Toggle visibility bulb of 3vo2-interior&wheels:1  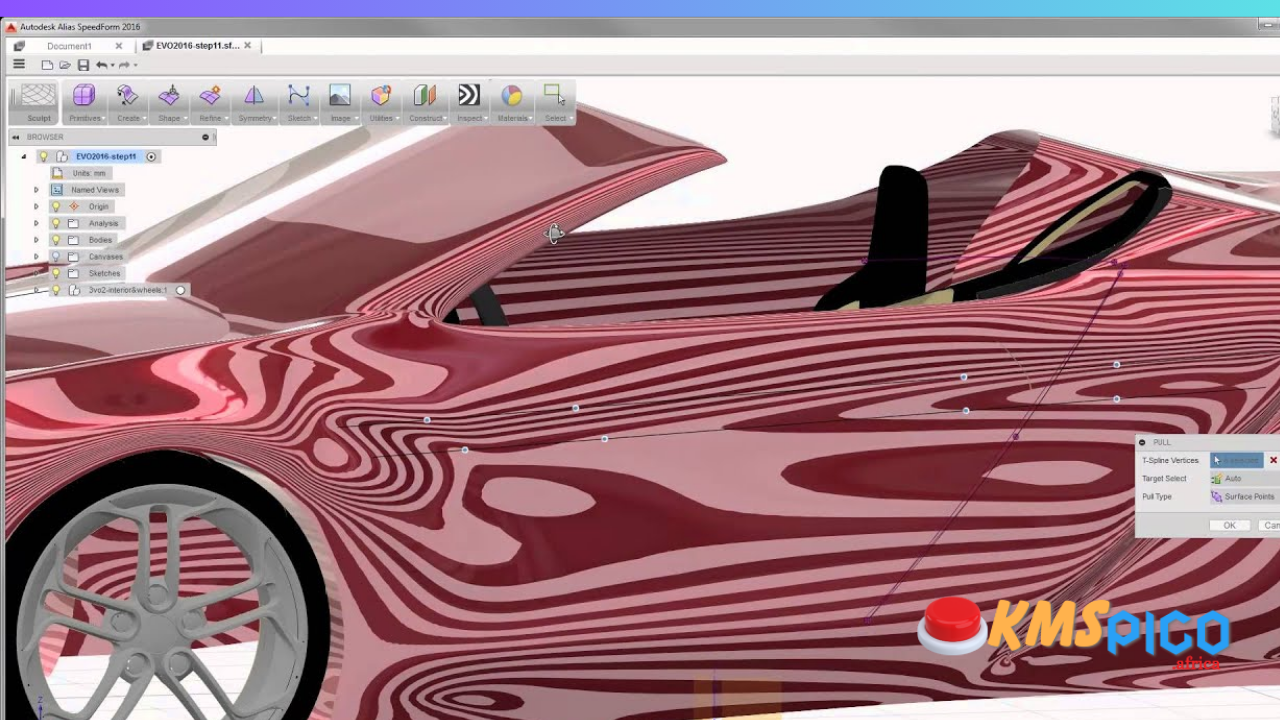click(56, 290)
